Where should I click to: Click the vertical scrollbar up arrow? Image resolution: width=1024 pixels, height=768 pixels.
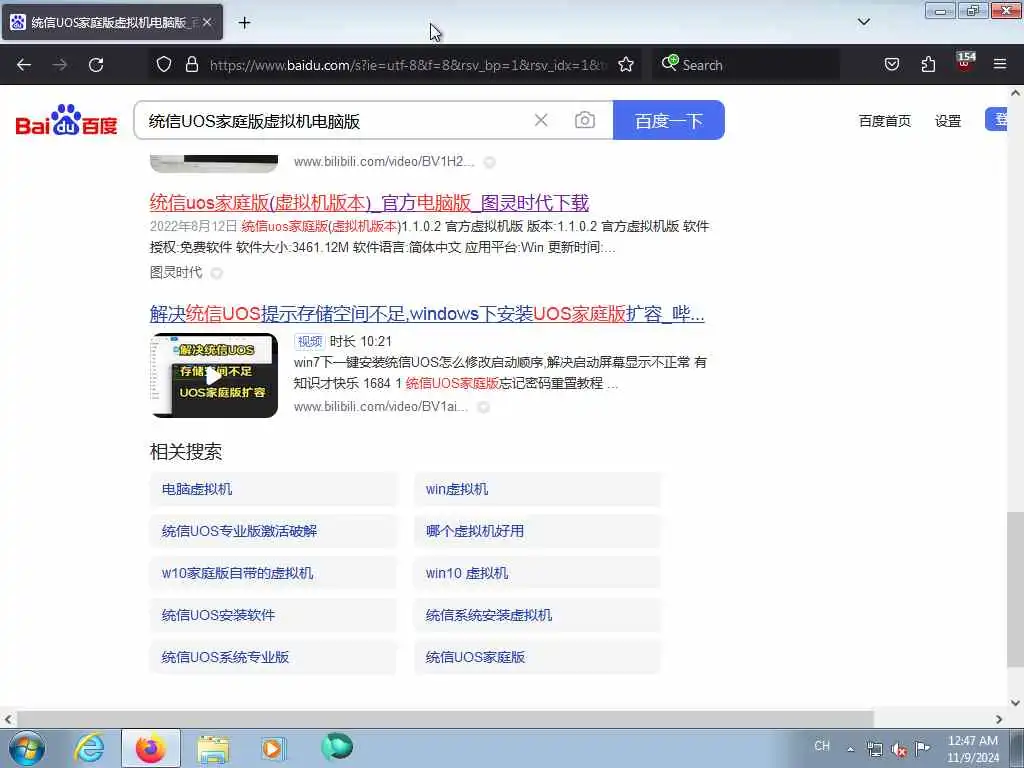[x=1016, y=93]
